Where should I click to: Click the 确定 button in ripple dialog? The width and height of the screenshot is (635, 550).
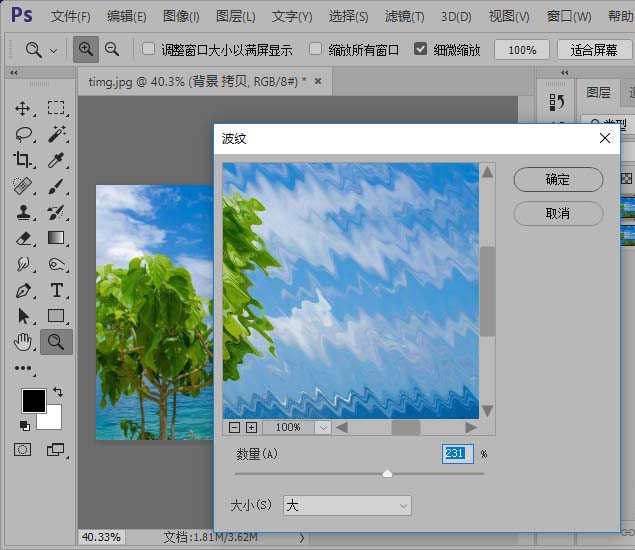(557, 180)
